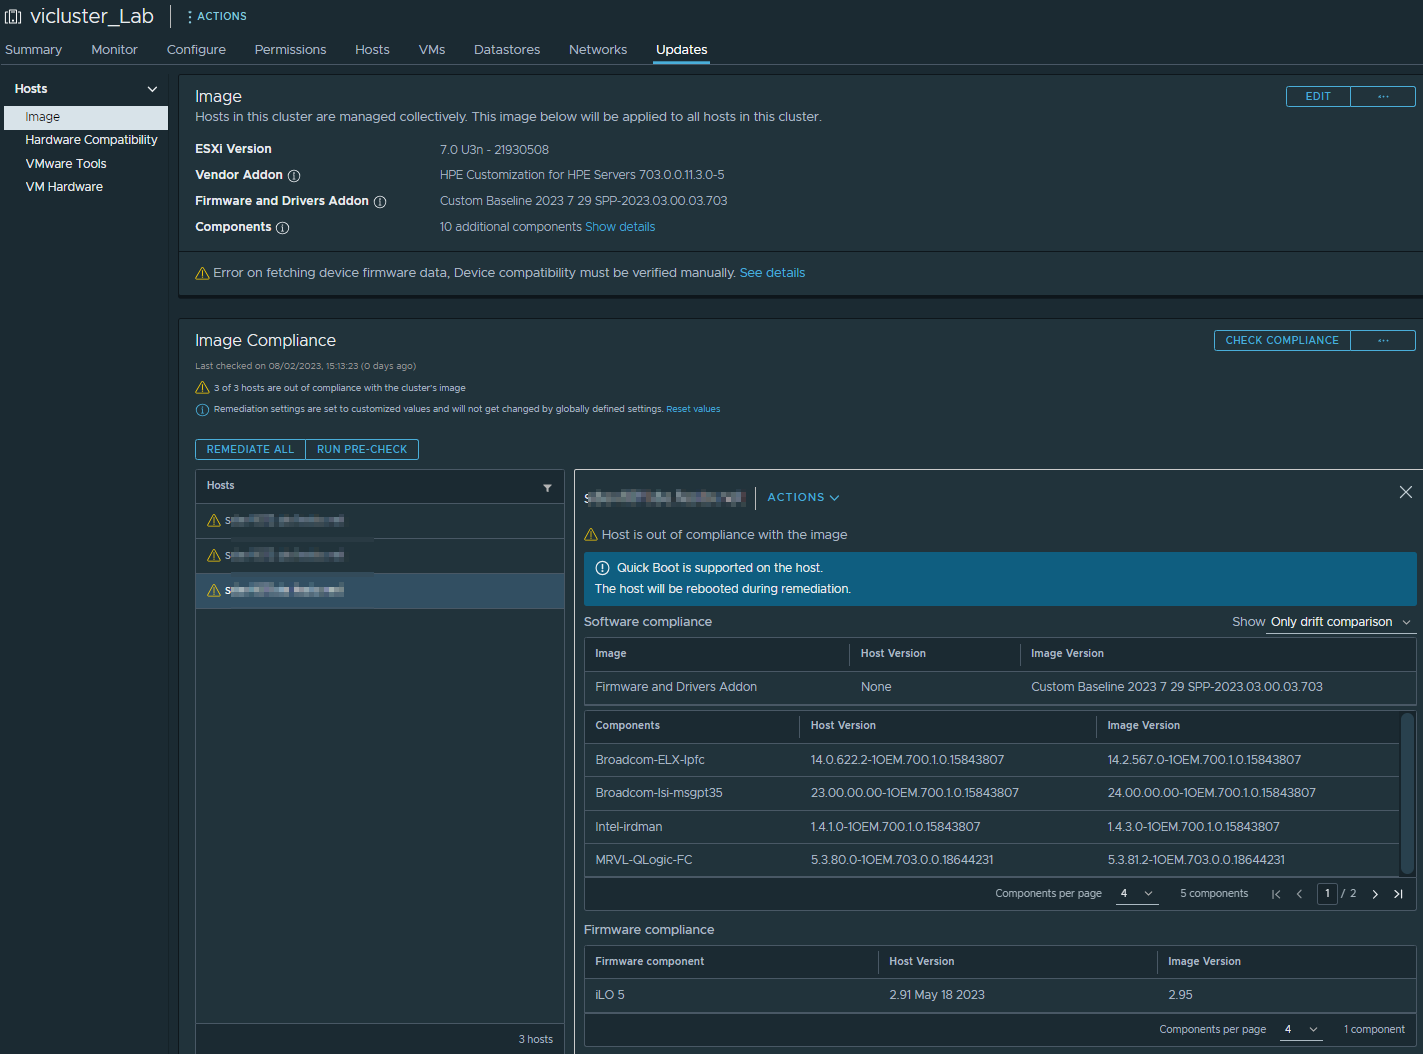Open the cluster ACTIONS menu
This screenshot has width=1423, height=1054.
click(x=217, y=17)
